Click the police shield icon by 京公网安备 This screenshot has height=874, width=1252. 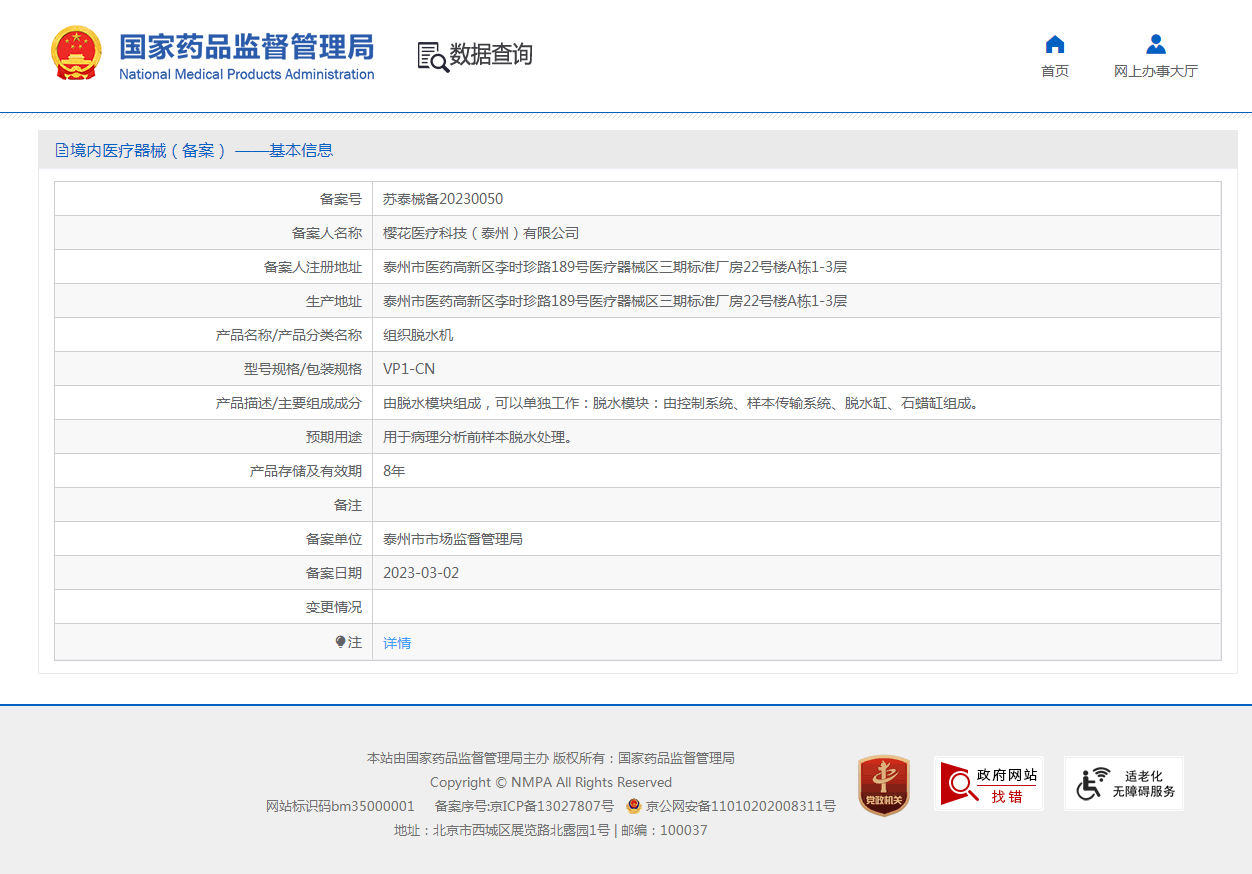[x=633, y=806]
